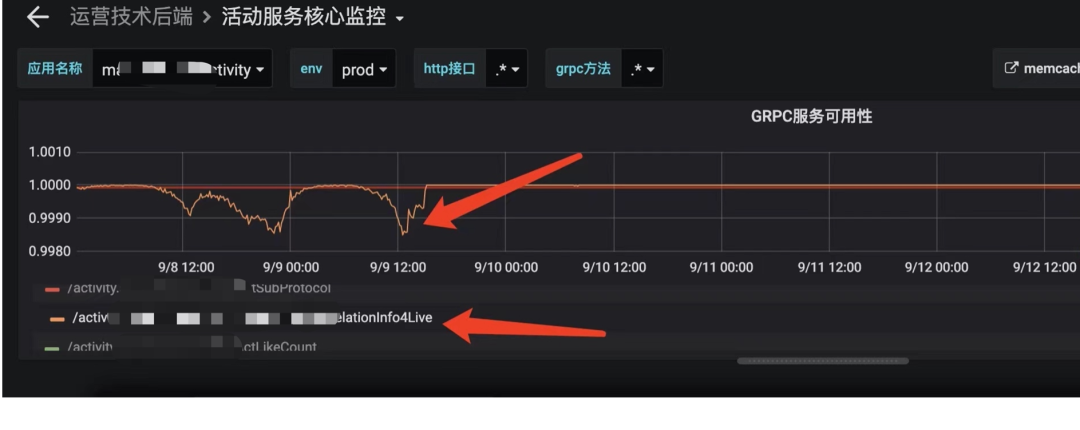
Task: Click the grpc方法 label
Action: coord(583,68)
